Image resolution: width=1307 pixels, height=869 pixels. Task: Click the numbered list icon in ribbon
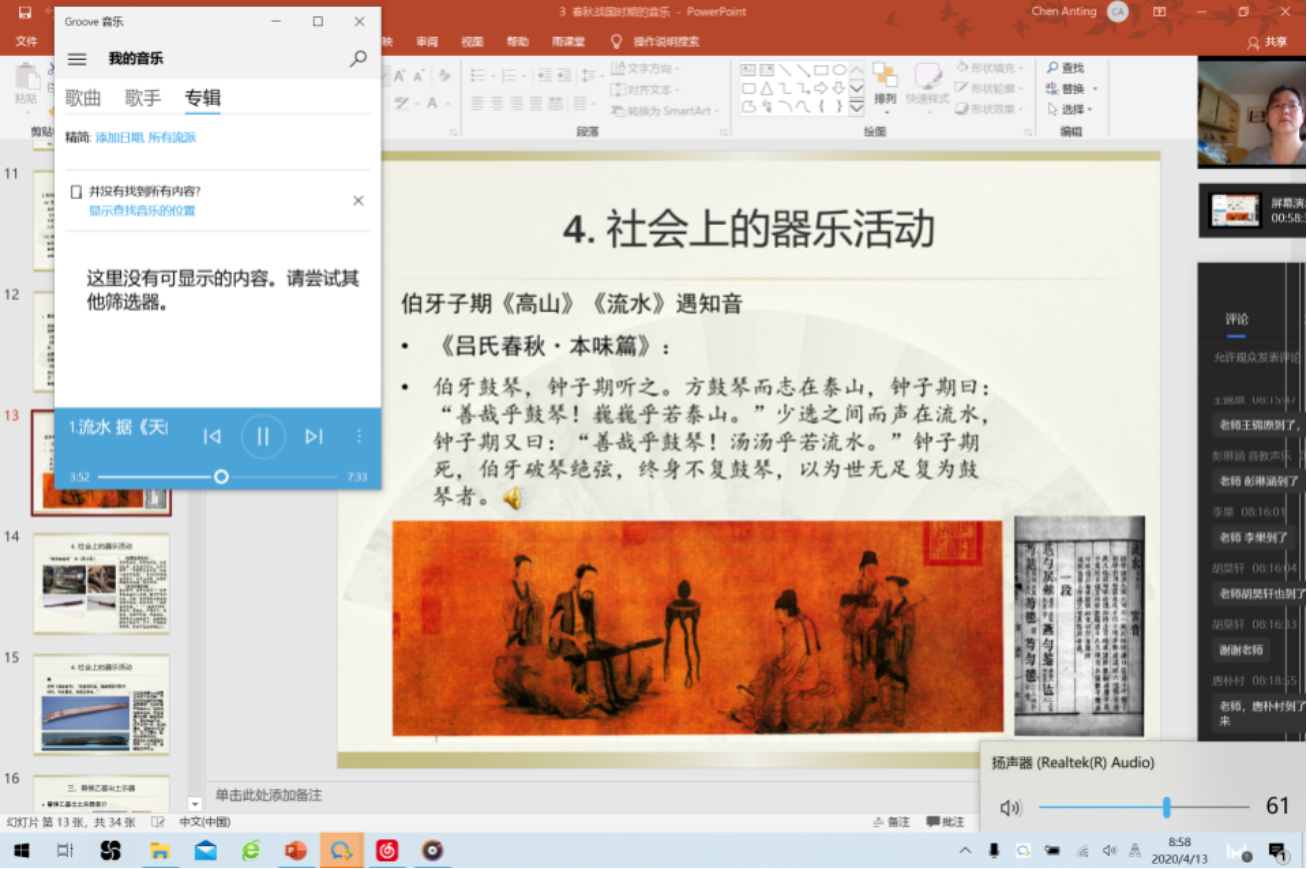(x=511, y=75)
